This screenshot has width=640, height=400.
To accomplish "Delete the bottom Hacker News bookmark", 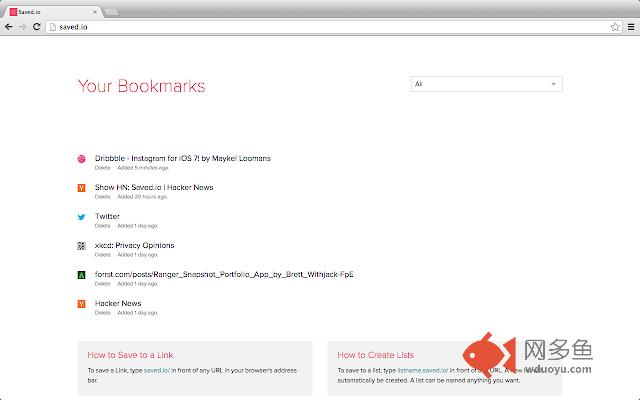I will coord(102,313).
